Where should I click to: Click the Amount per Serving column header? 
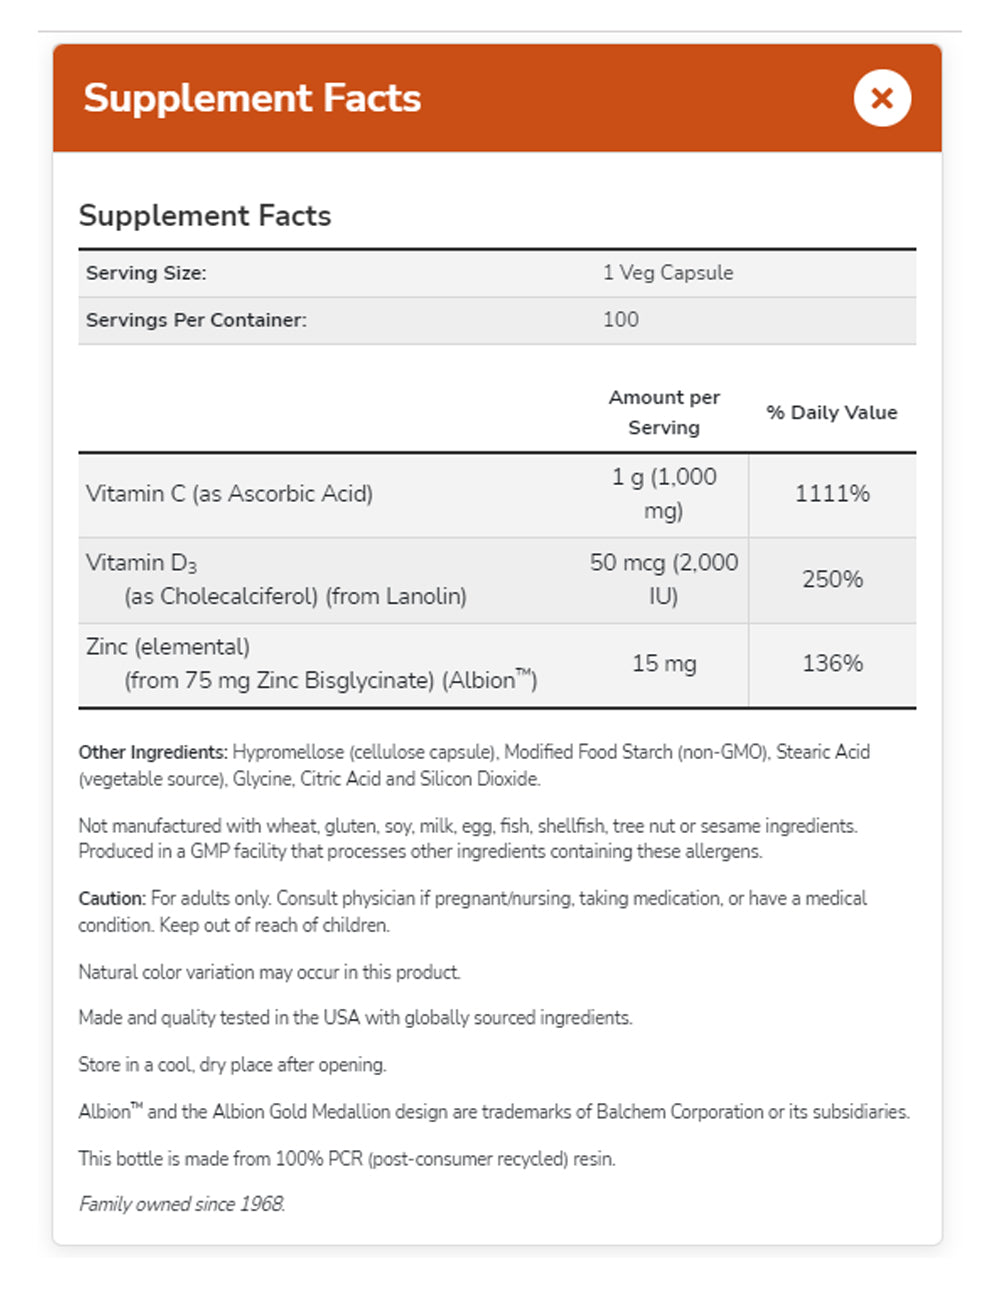[x=664, y=412]
